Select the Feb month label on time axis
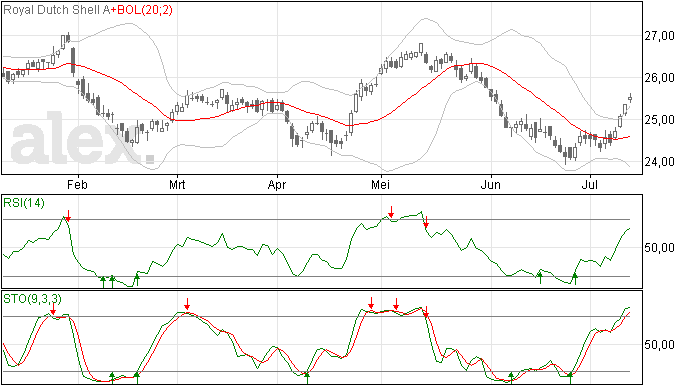The height and width of the screenshot is (387, 690). coord(77,184)
